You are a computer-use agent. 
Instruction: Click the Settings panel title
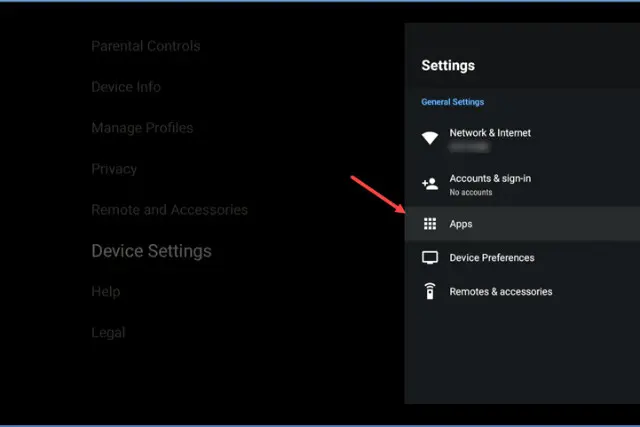[448, 66]
